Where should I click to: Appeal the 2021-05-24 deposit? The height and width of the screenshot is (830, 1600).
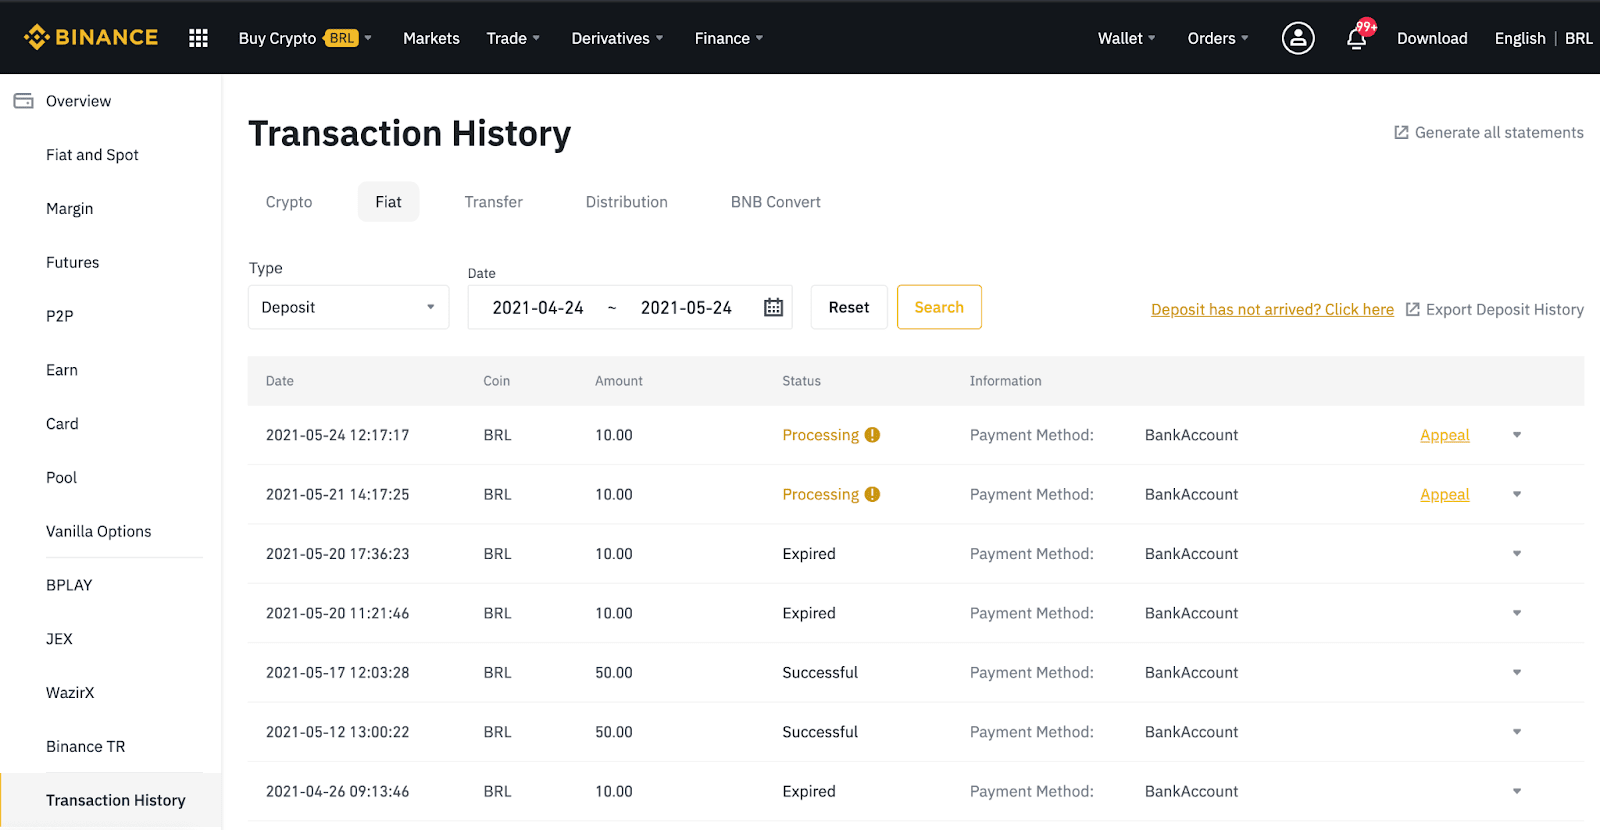[1444, 435]
